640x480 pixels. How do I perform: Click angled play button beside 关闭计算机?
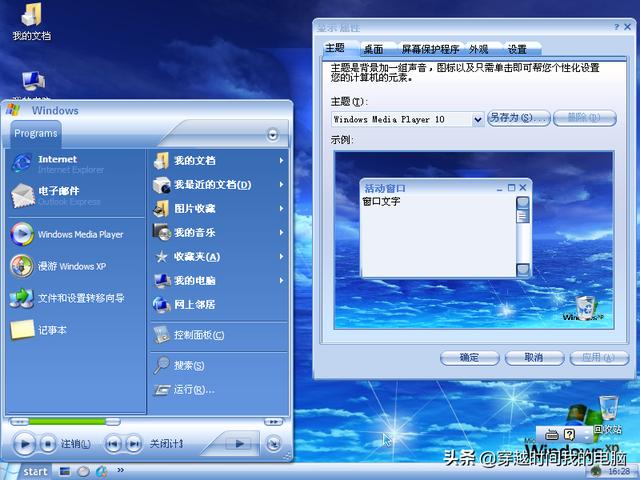[239, 443]
